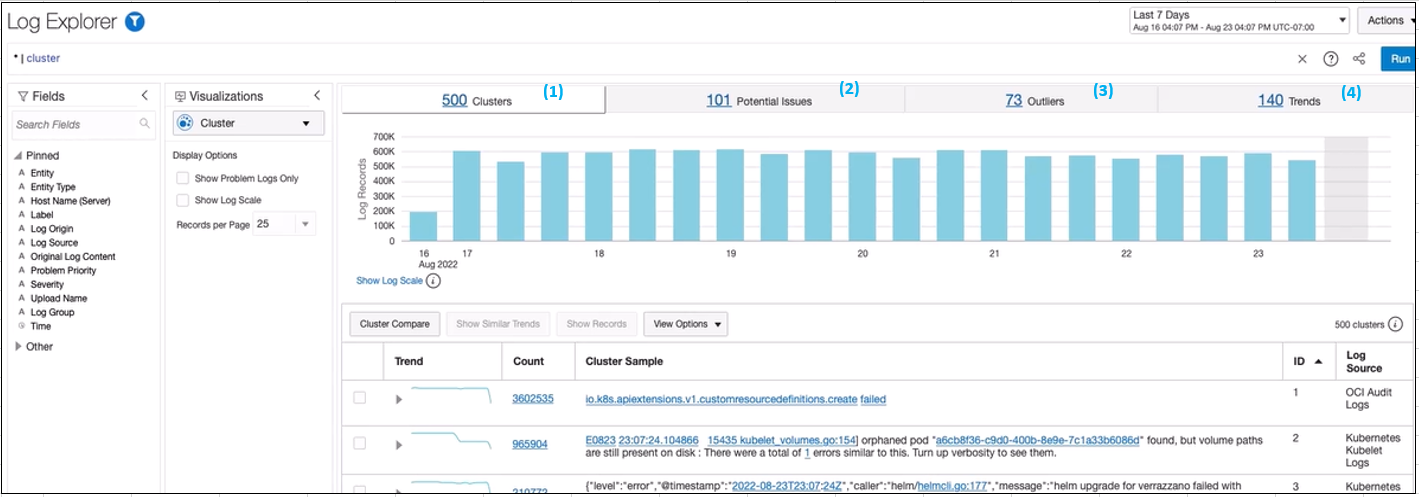Open the count link 965904

coord(530,444)
